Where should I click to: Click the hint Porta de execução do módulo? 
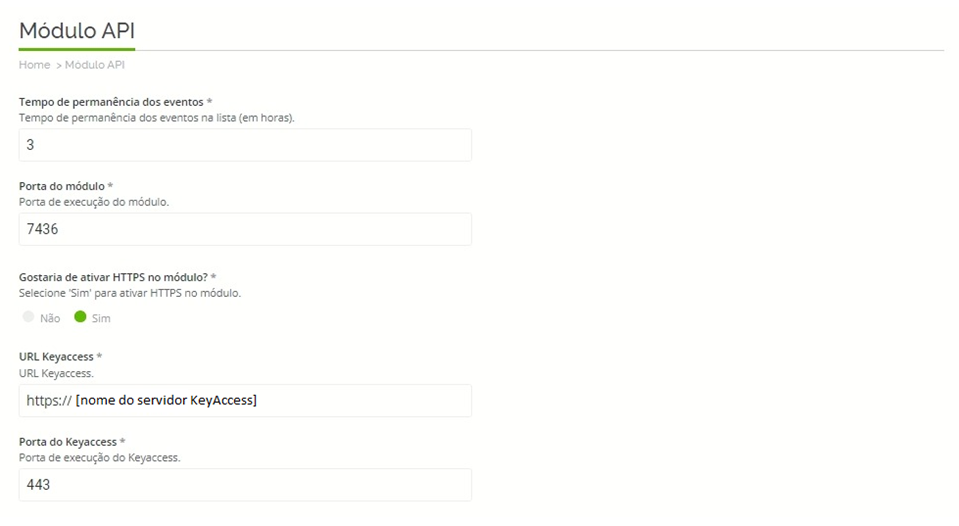[x=94, y=202]
